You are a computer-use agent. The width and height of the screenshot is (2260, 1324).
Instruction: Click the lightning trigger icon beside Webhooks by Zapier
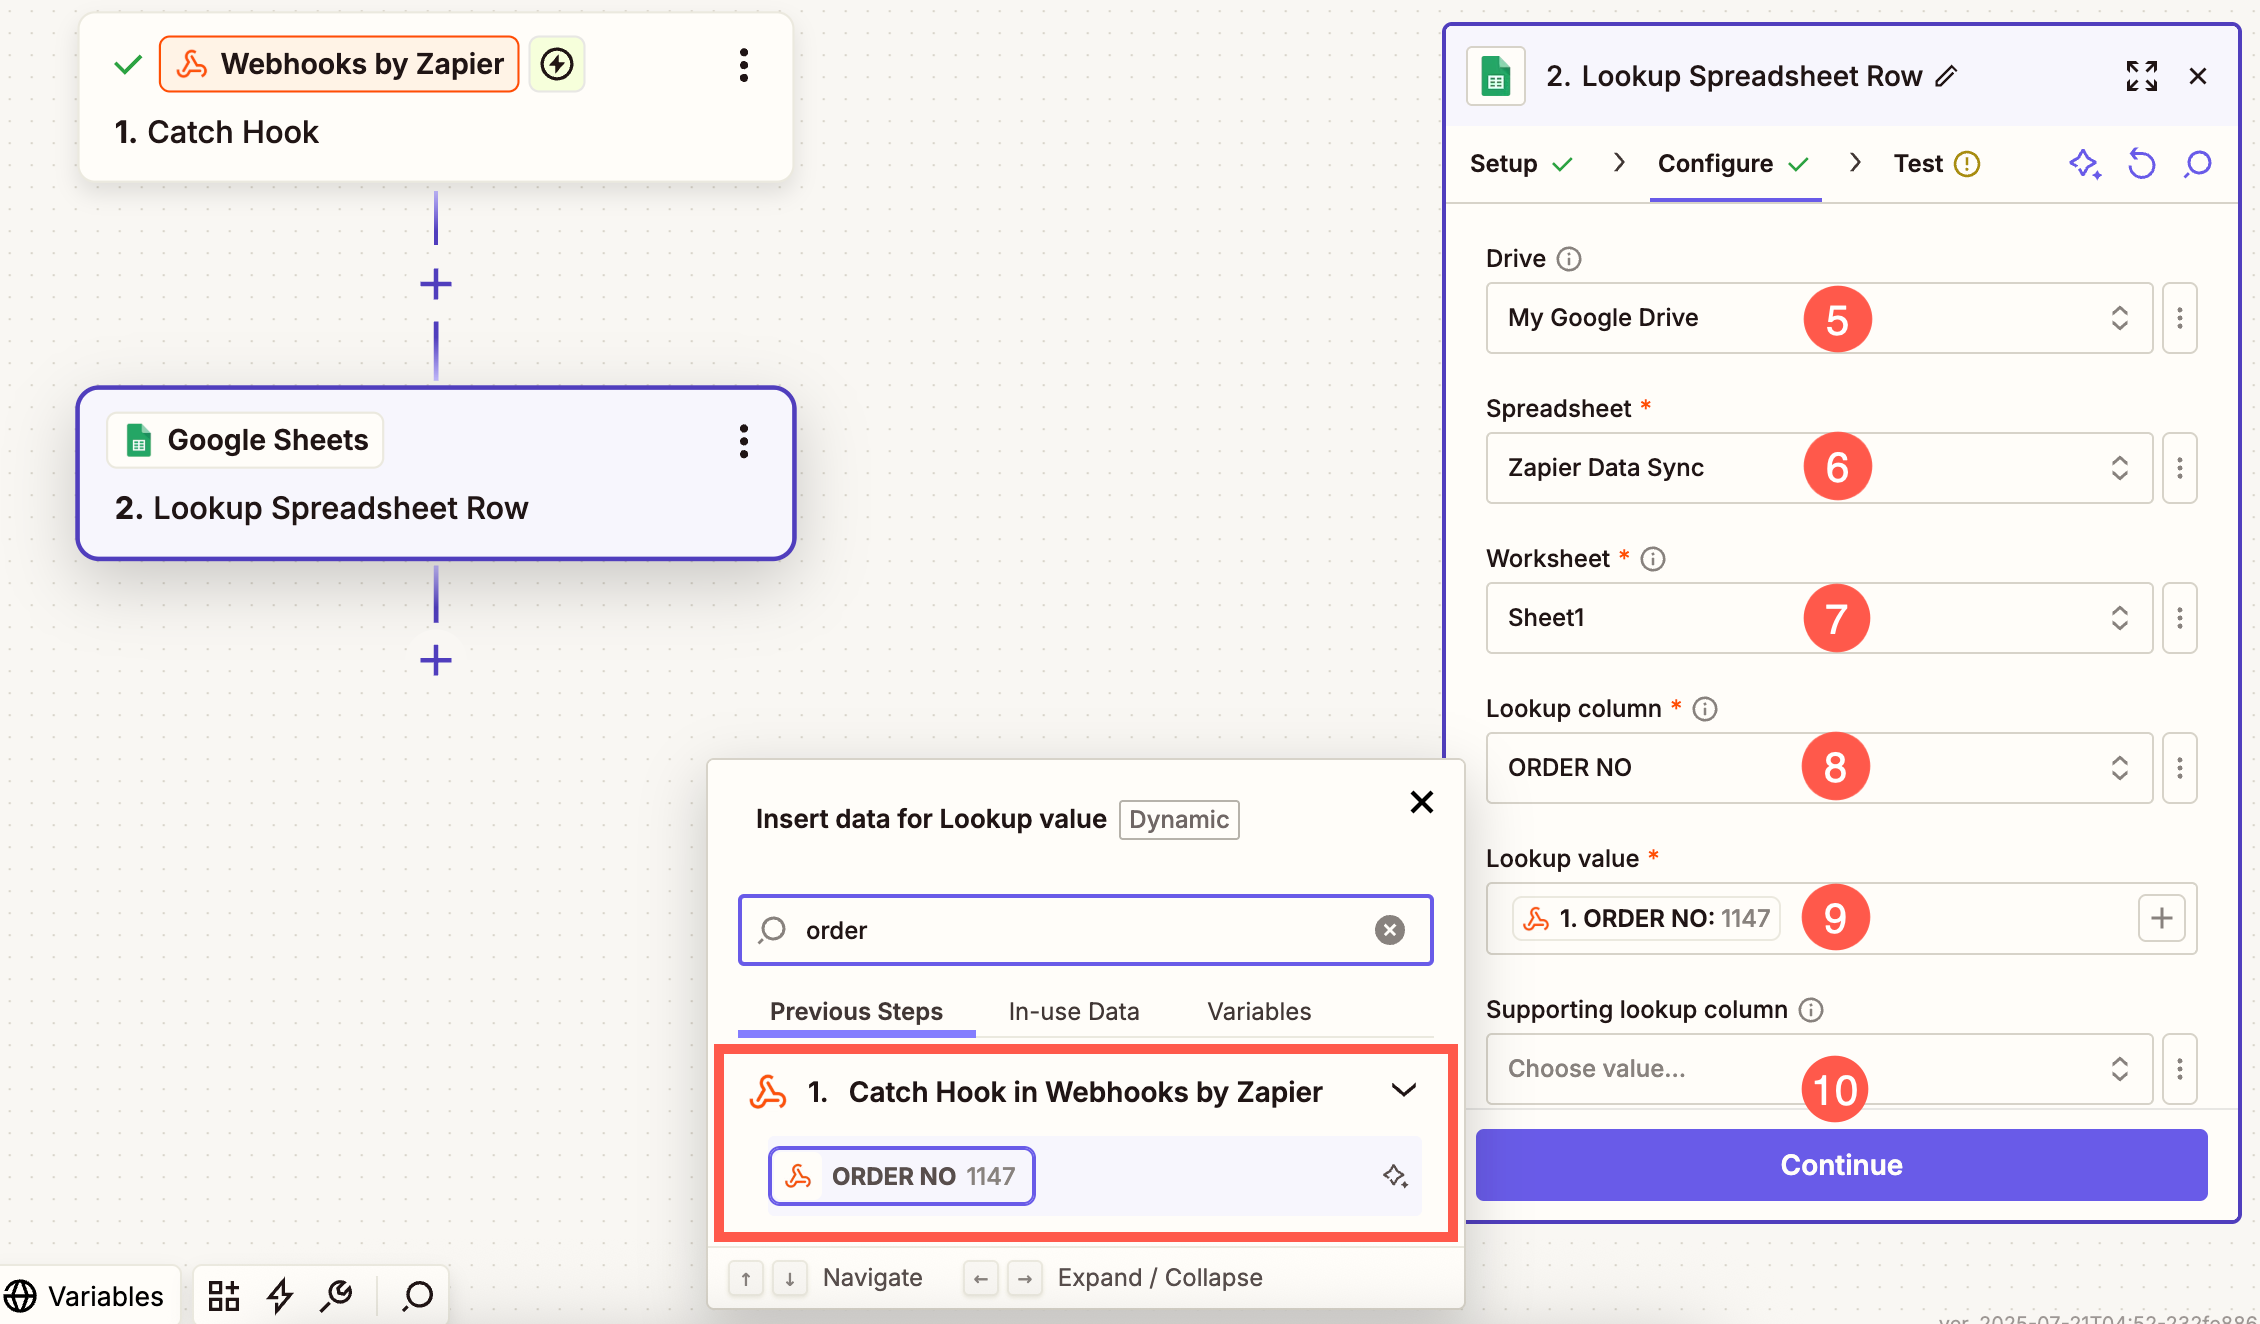click(557, 64)
